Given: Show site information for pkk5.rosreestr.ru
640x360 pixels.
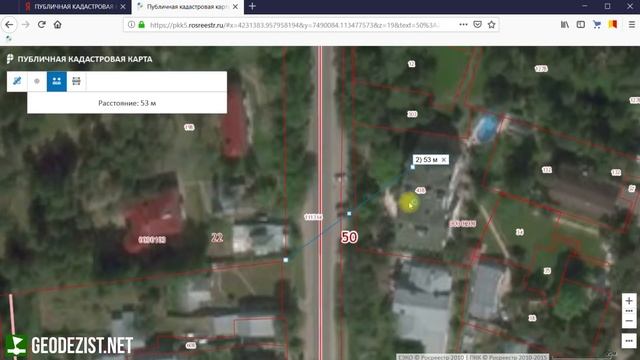Looking at the screenshot, I should [131, 24].
